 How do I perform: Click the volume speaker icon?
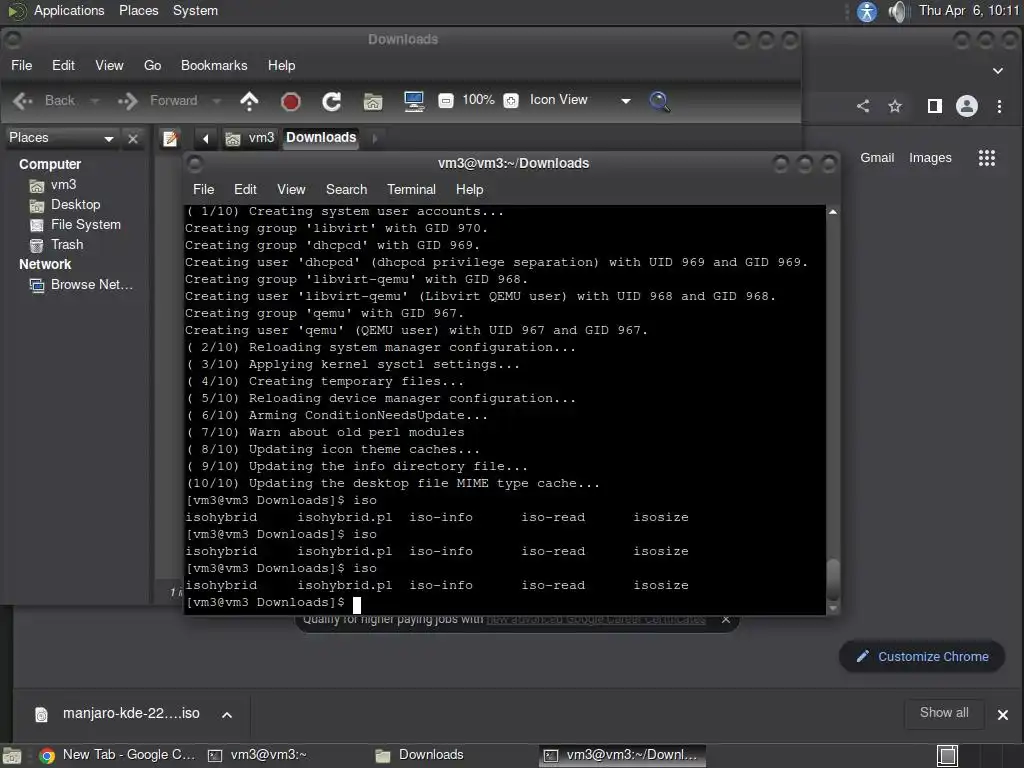point(899,12)
